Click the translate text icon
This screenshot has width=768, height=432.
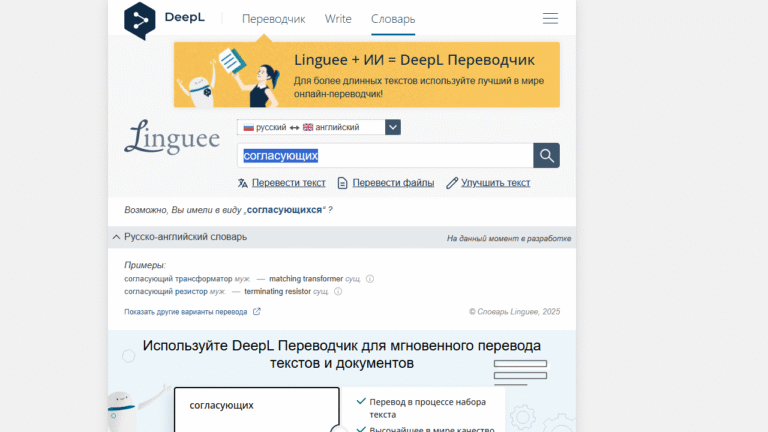click(242, 183)
